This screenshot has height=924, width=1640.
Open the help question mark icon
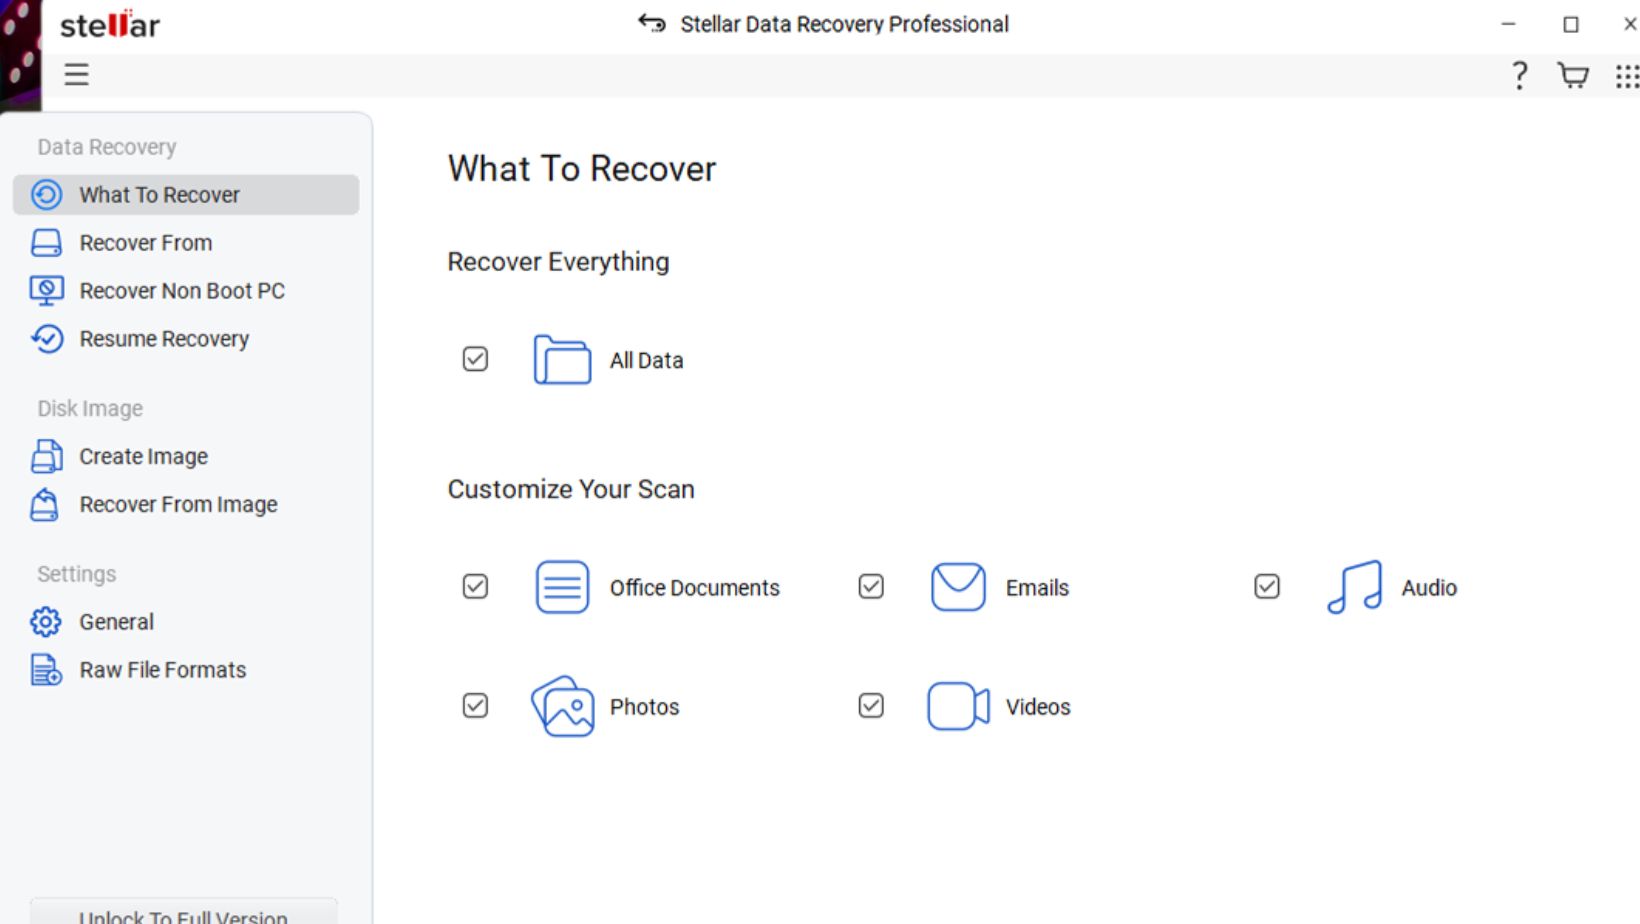(x=1519, y=75)
